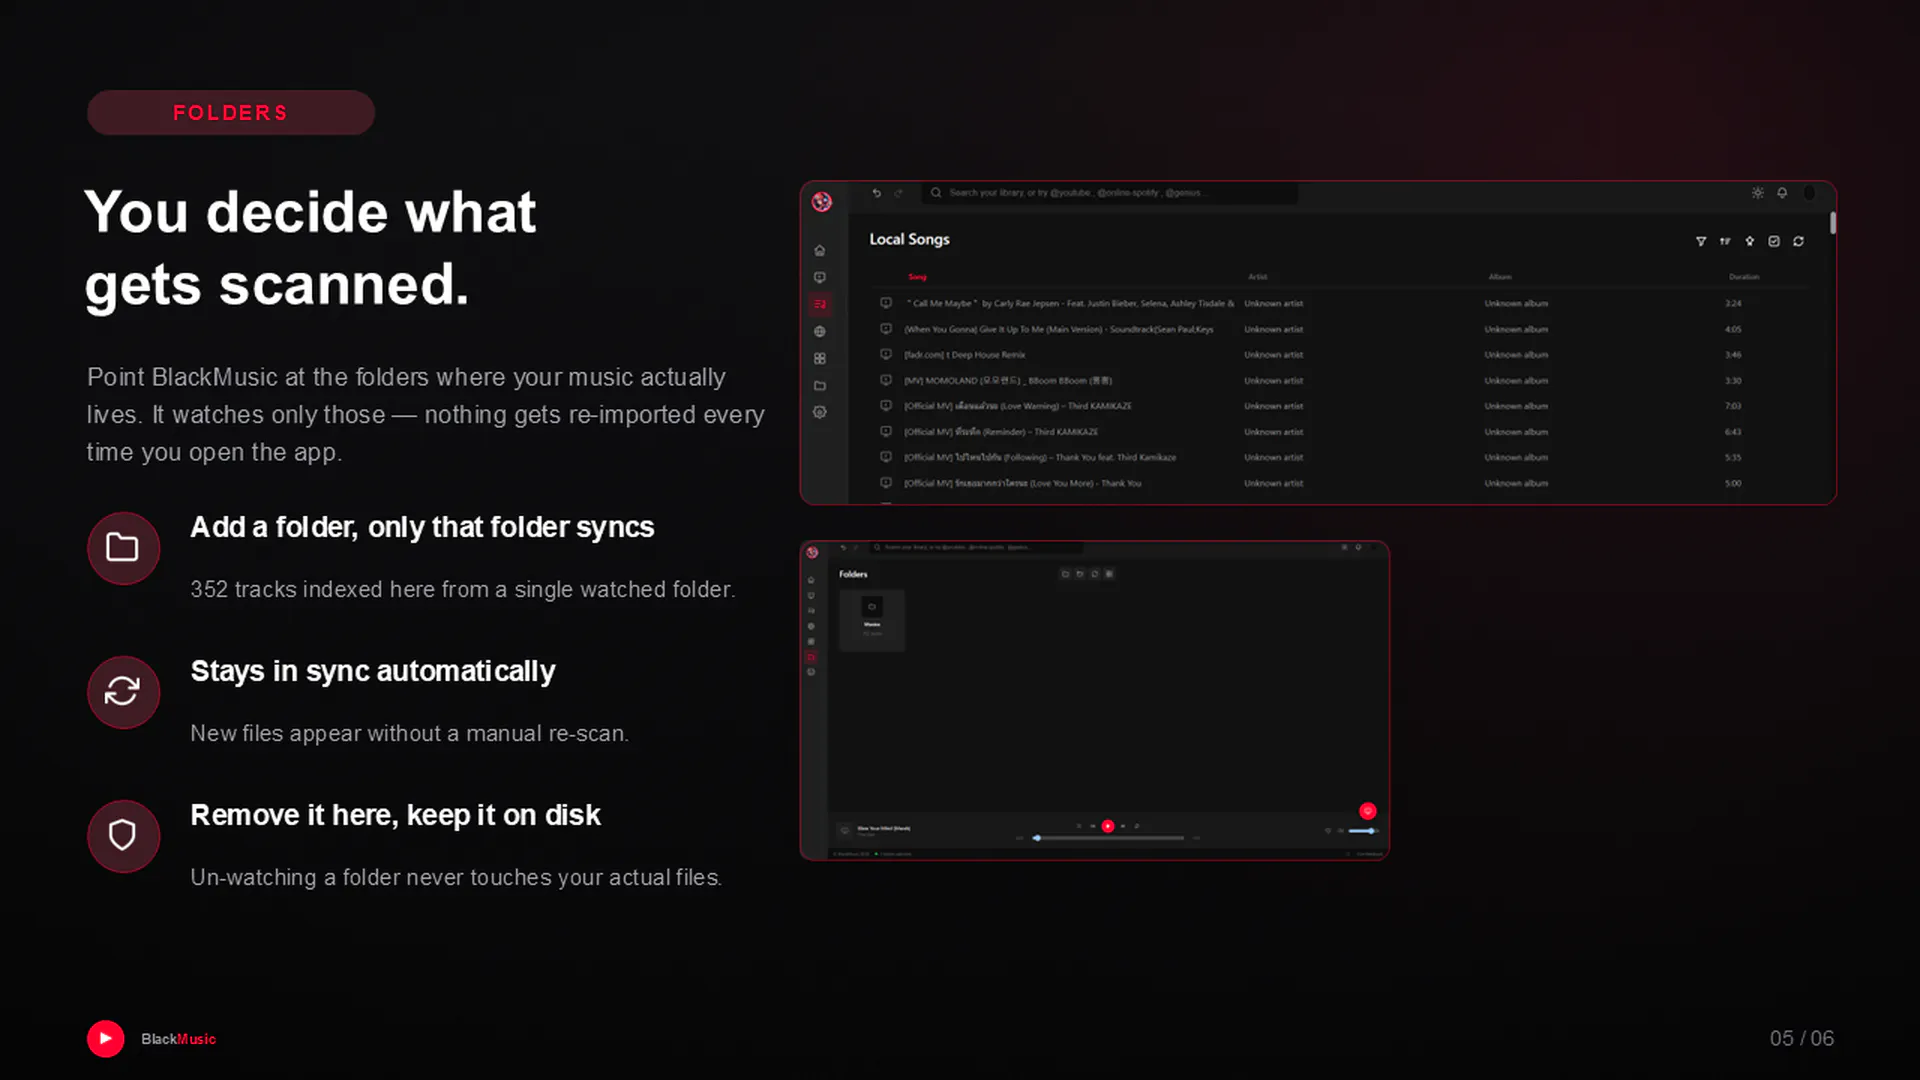Use the Local Songs window vertical scrollbar
This screenshot has width=1920, height=1080.
tap(1832, 223)
